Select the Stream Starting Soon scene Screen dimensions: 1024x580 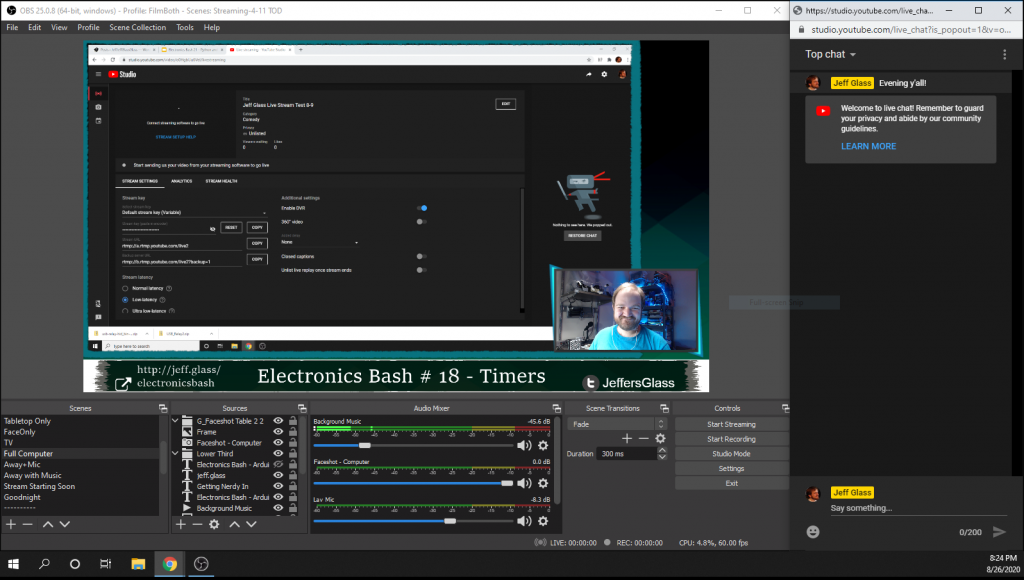click(x=39, y=486)
